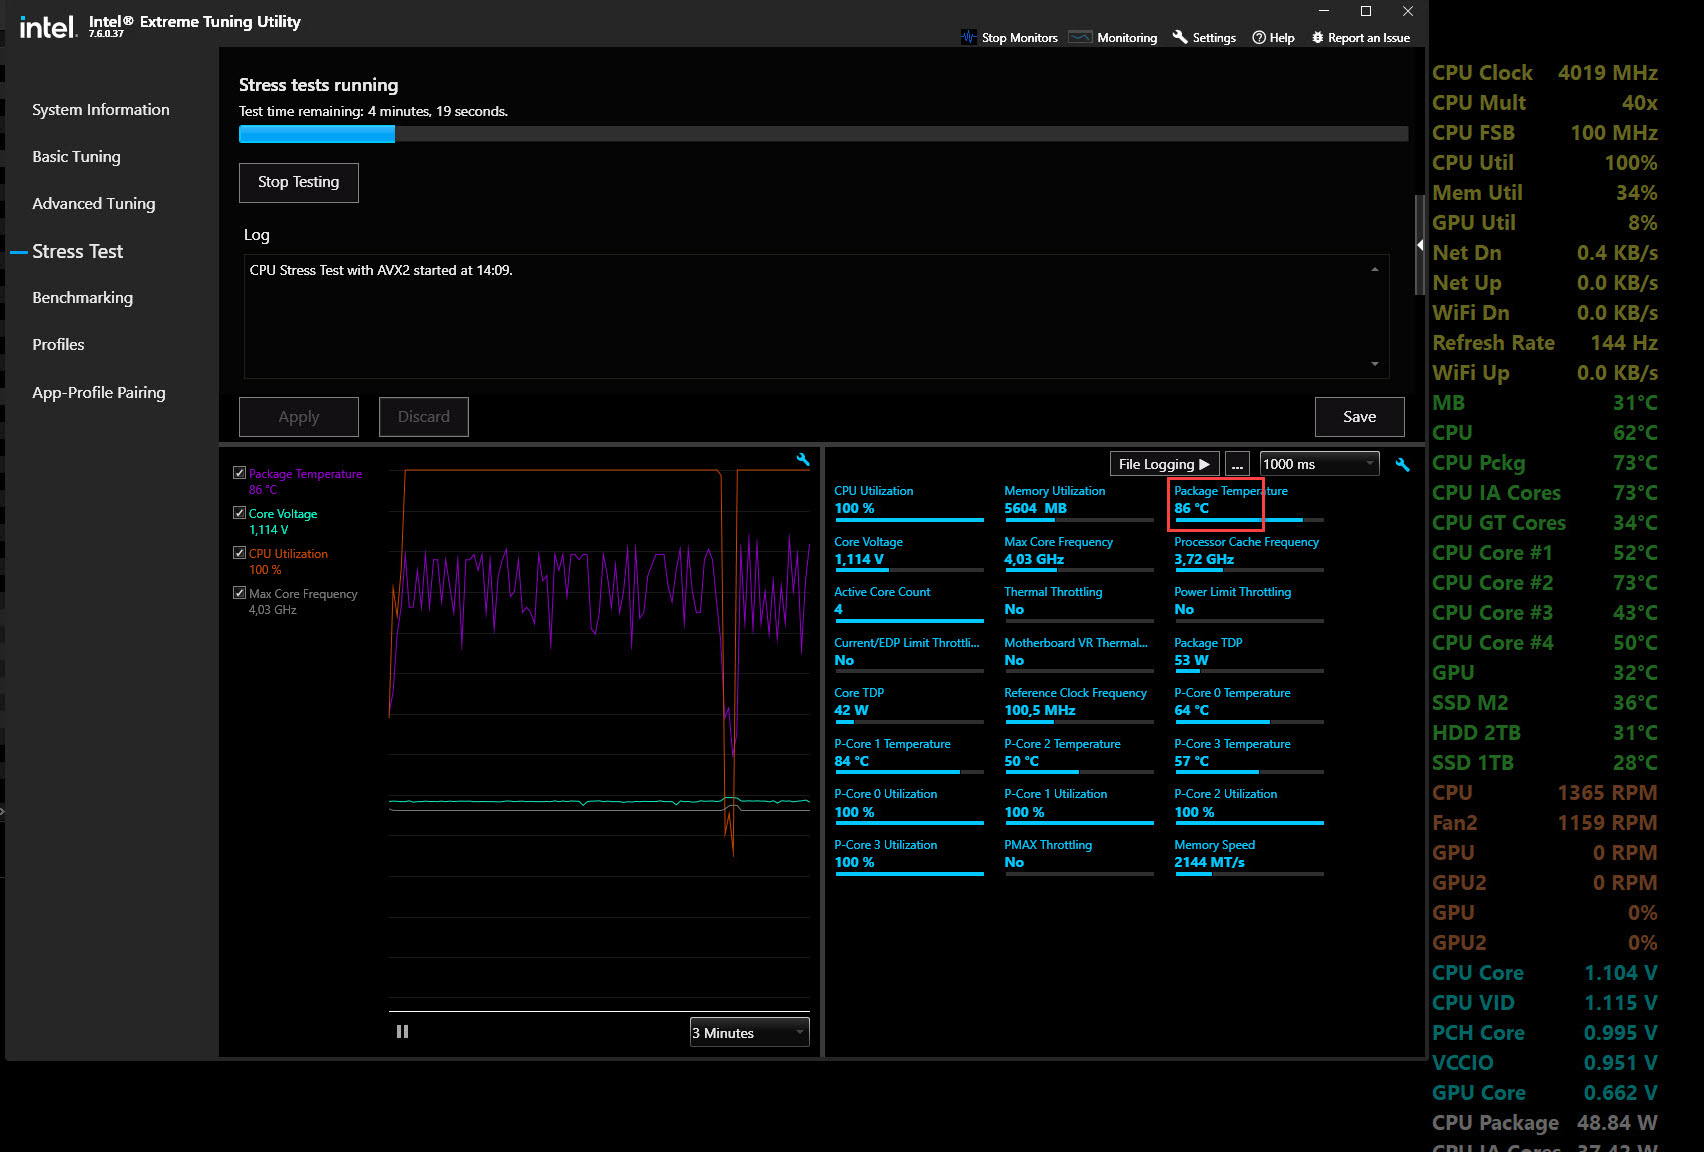Expand the 1000 ms interval dropdown
Image resolution: width=1704 pixels, height=1152 pixels.
(x=1319, y=464)
